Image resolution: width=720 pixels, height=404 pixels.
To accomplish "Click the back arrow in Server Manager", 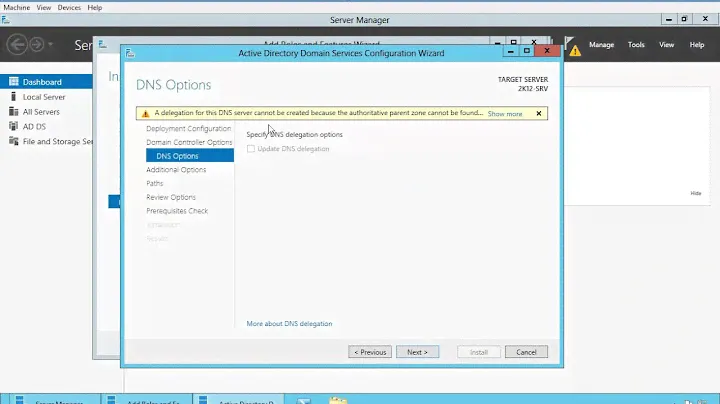I will (17, 45).
